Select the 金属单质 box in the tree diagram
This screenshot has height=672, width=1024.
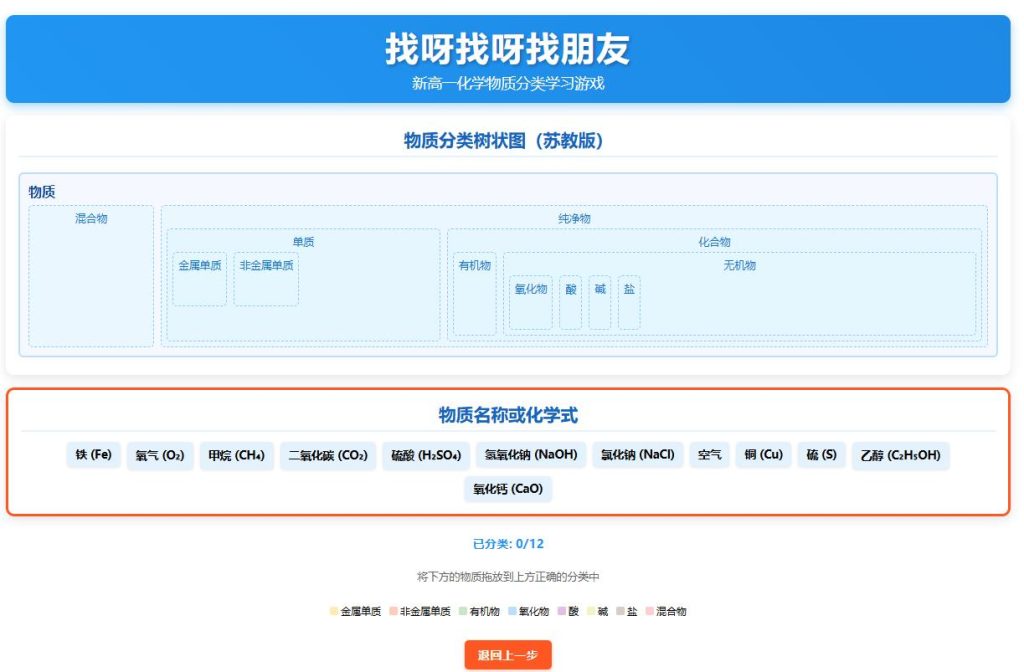point(200,278)
